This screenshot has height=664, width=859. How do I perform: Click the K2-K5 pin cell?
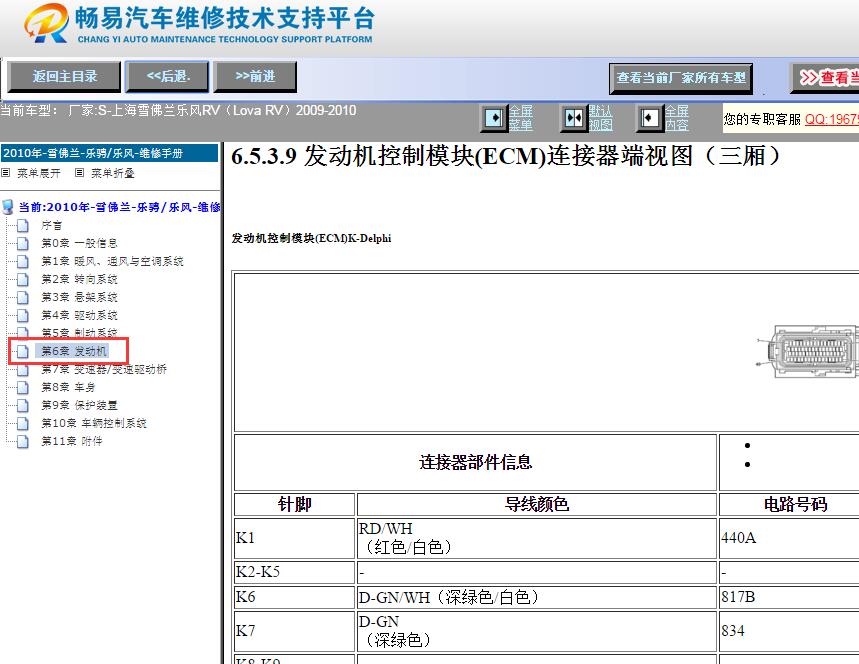point(295,572)
